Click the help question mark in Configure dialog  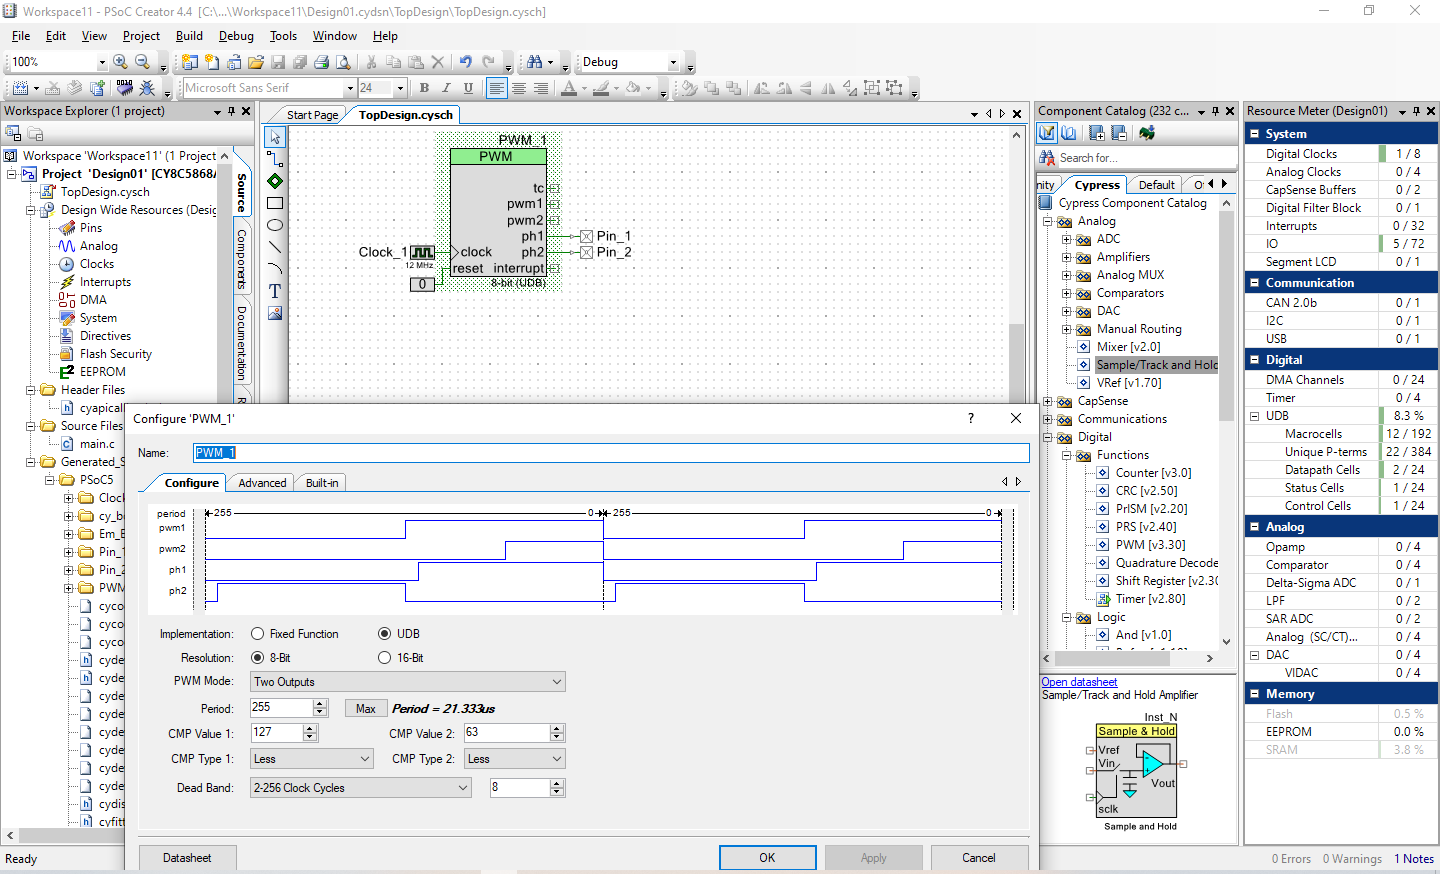tap(971, 418)
